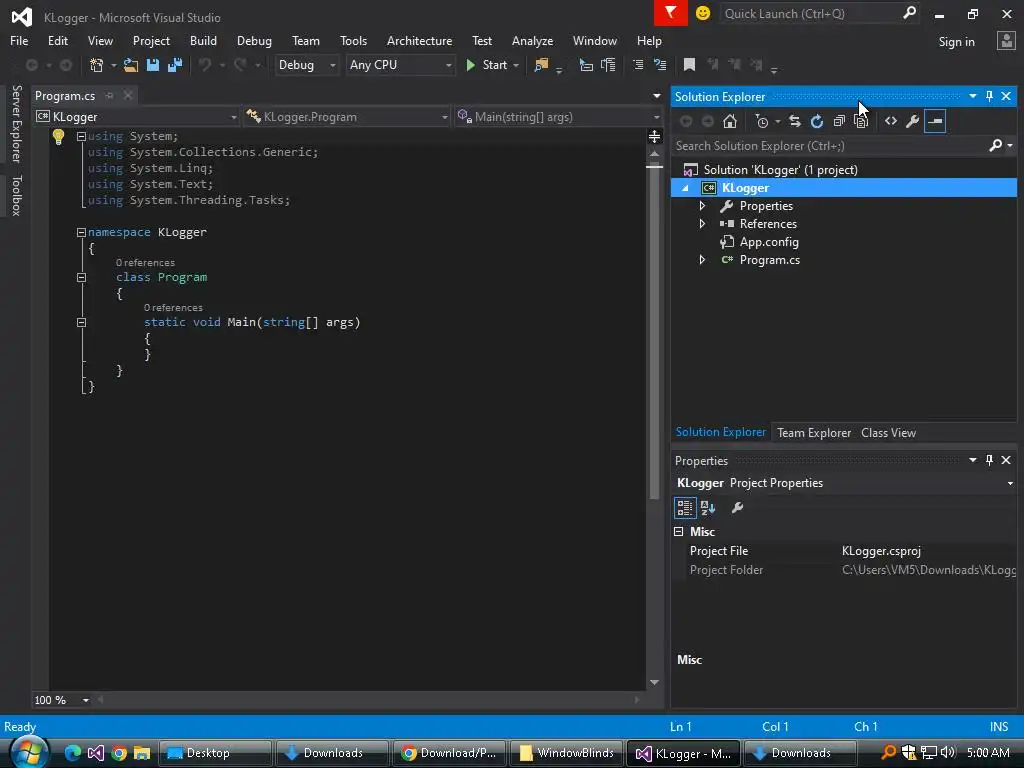This screenshot has height=768, width=1024.
Task: Collapse the Main method code block
Action: 82,323
